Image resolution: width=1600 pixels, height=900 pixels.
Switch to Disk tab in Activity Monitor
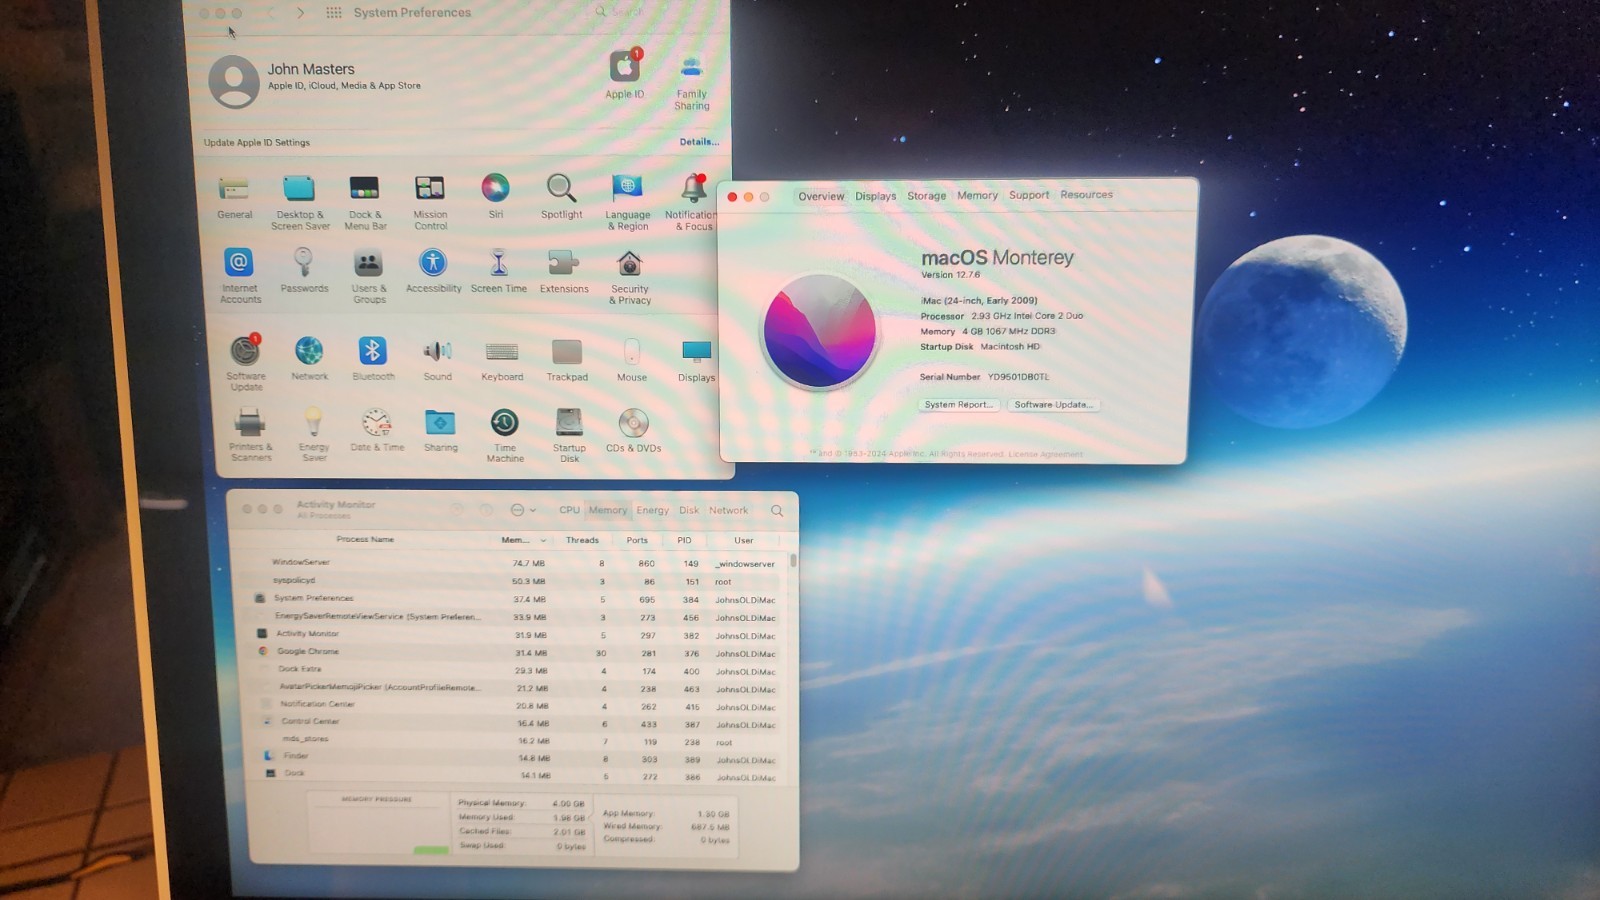point(689,510)
